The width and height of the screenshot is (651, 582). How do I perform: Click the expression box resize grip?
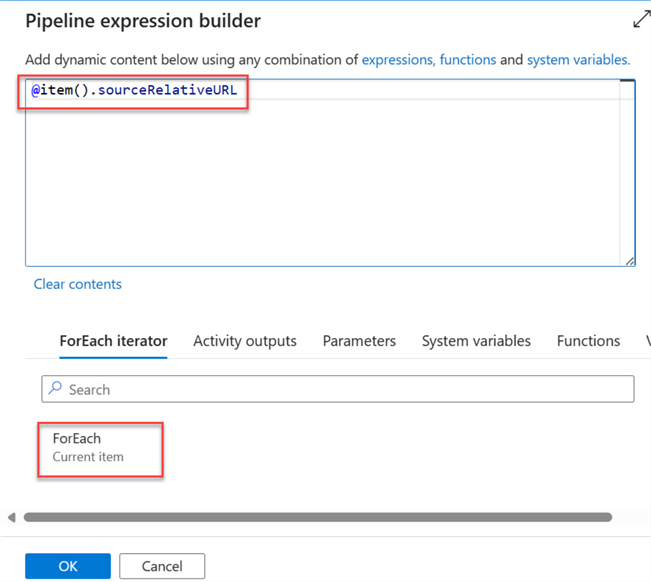coord(629,261)
